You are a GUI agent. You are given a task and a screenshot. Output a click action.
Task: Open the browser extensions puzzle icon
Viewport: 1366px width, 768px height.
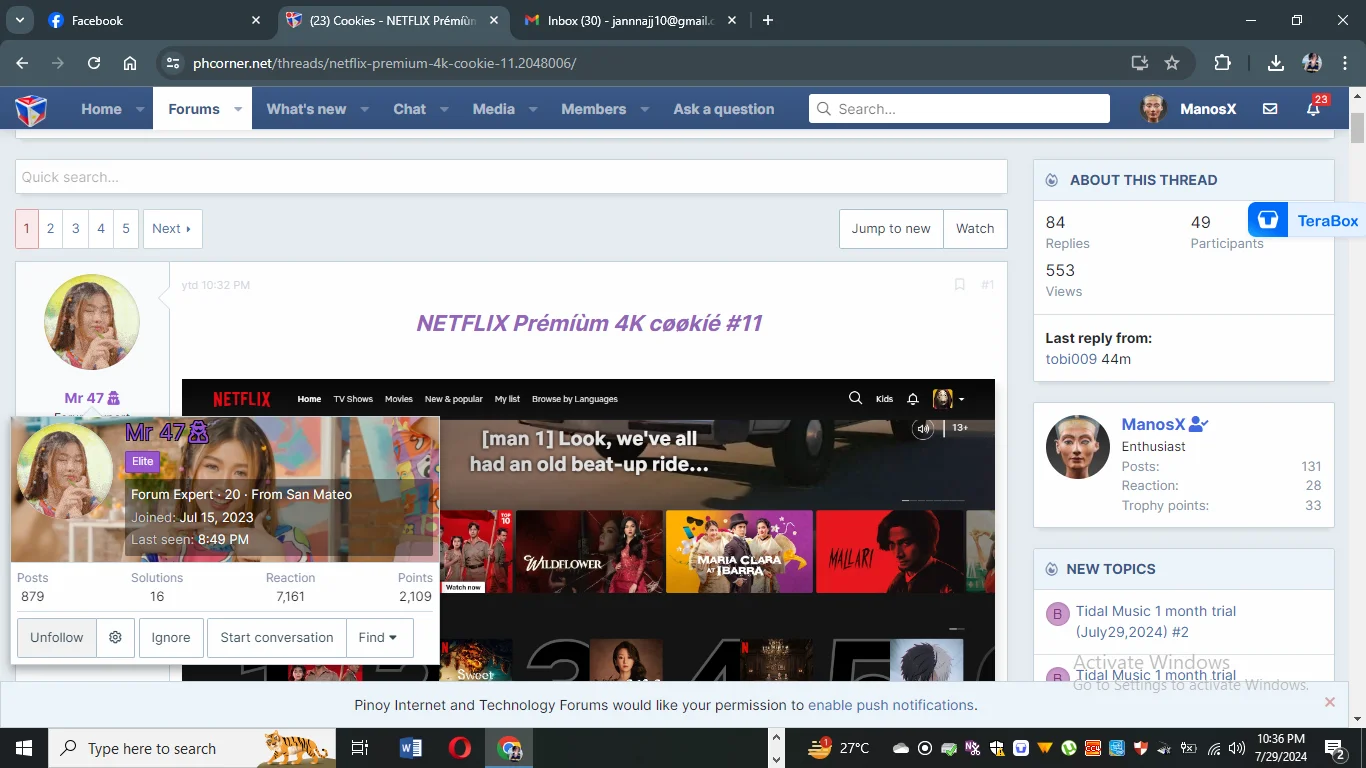click(x=1222, y=63)
